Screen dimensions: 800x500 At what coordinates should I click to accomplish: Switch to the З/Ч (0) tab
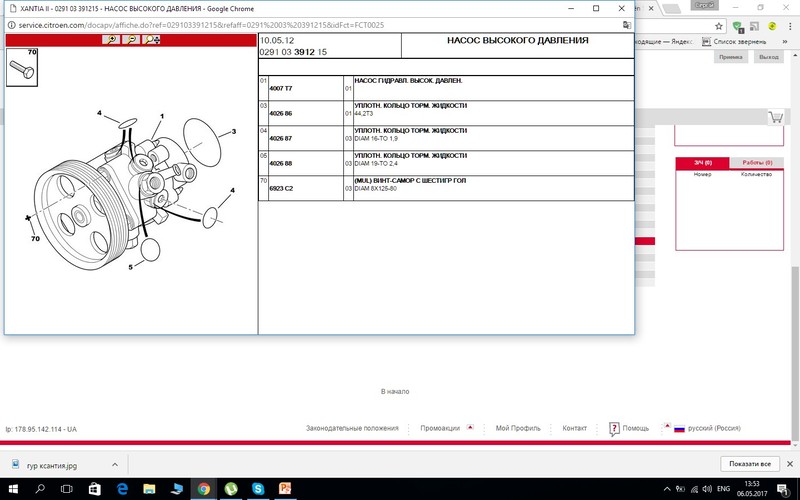pos(702,162)
